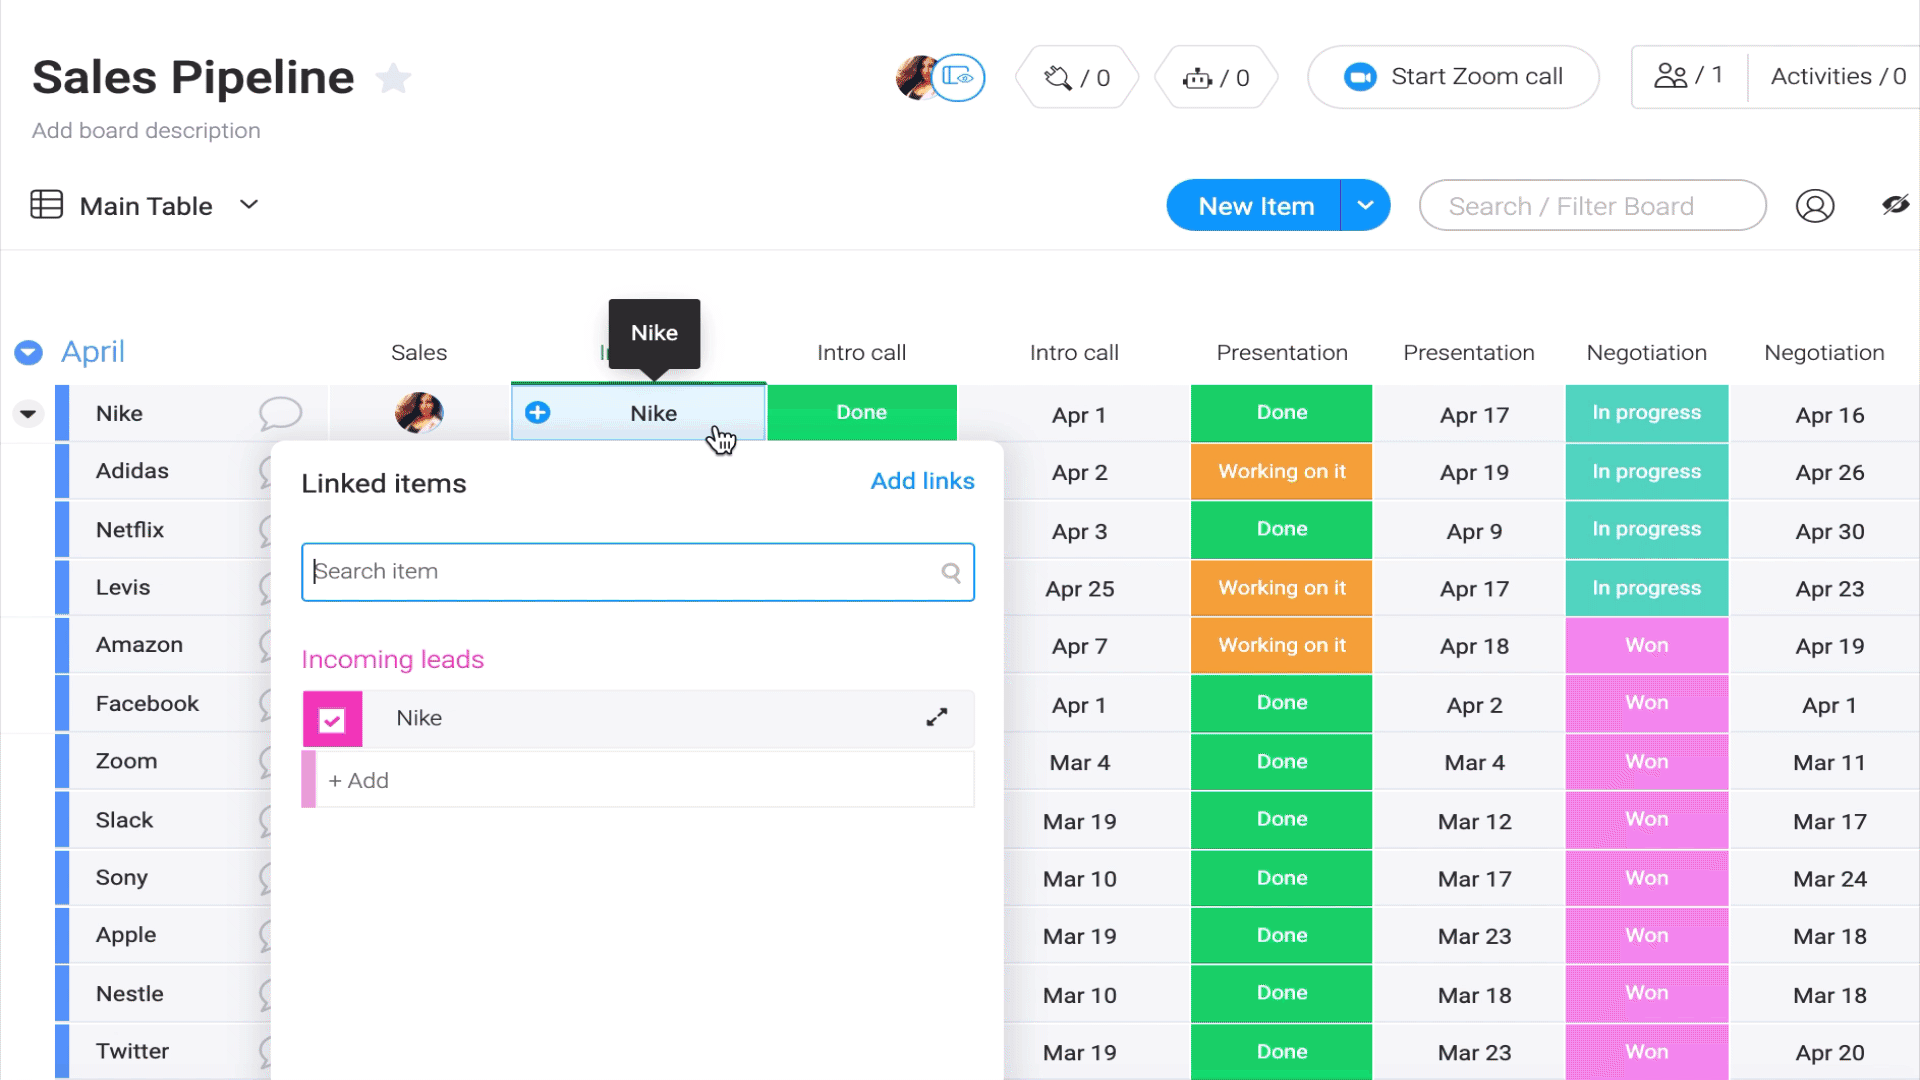The image size is (1920, 1080).
Task: Click the orange Working on it status for Adidas
Action: pos(1281,471)
